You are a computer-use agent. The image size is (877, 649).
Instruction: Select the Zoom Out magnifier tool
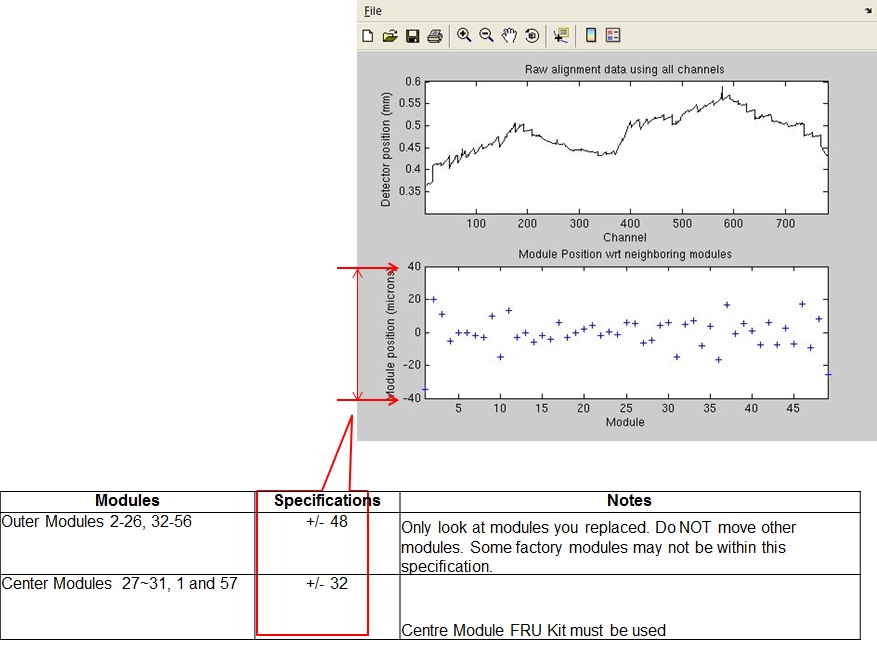click(x=486, y=35)
